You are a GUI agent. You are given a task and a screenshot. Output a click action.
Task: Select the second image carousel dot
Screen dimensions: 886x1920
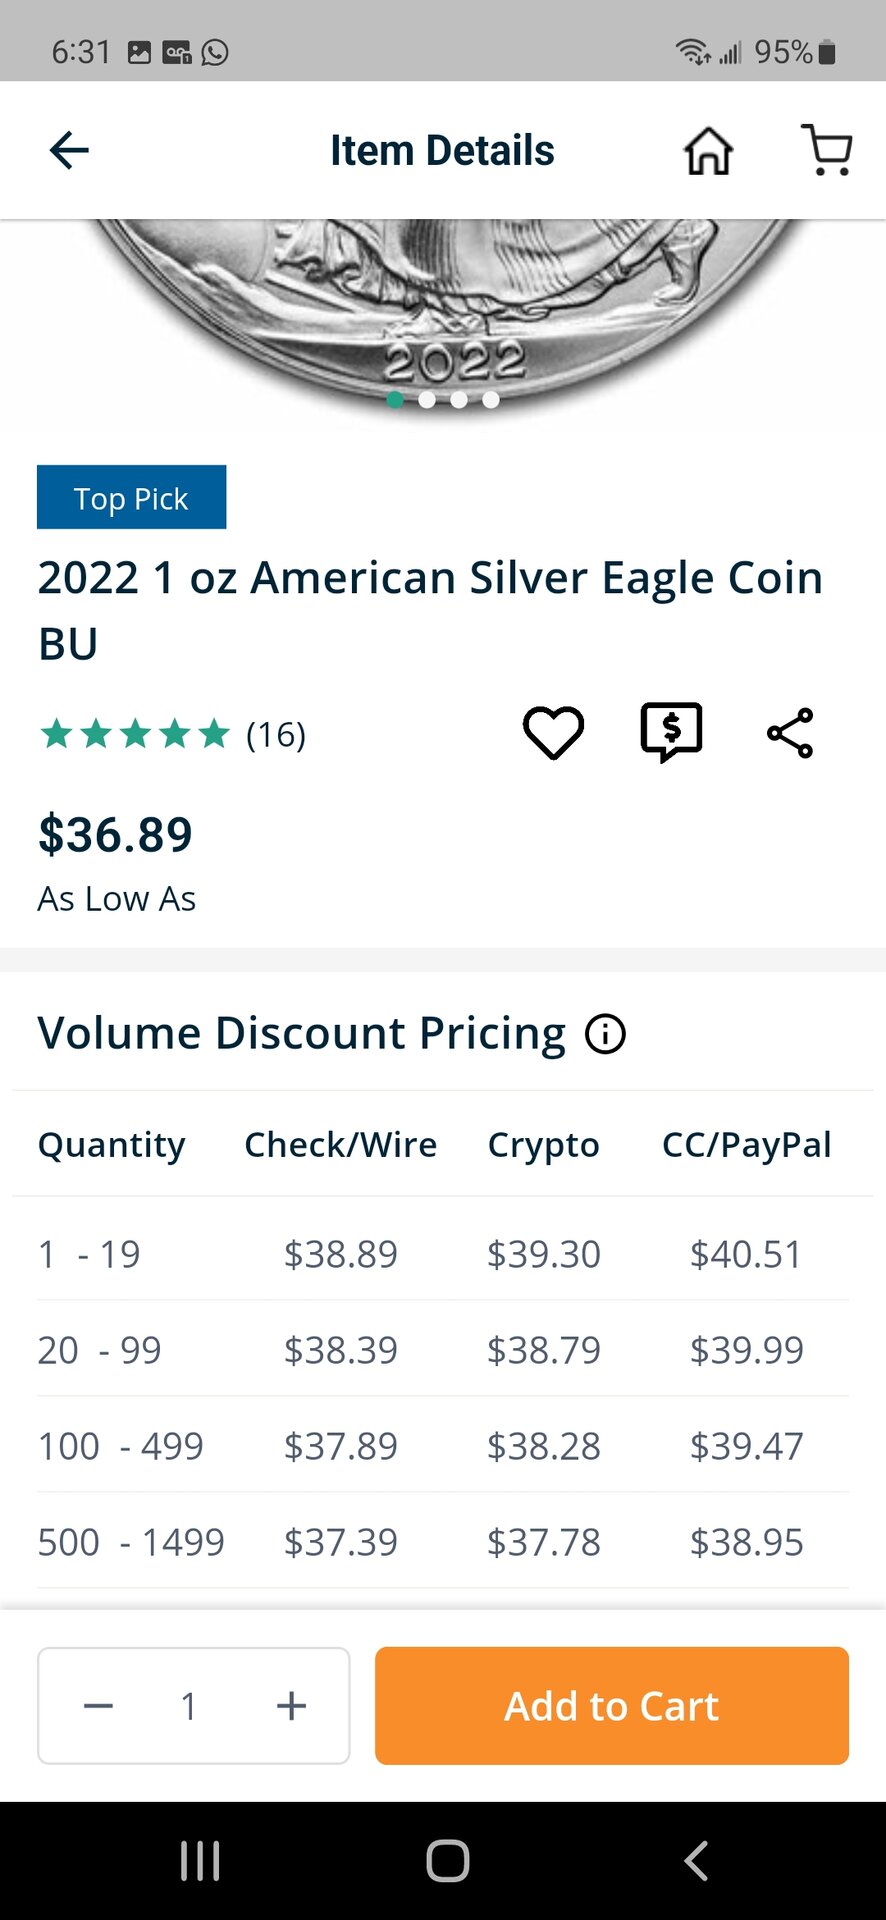427,400
